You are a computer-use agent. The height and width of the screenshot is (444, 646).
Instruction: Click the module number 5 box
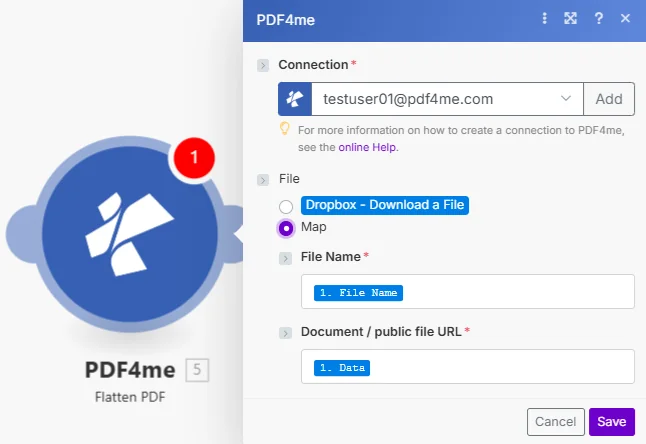[x=197, y=370]
